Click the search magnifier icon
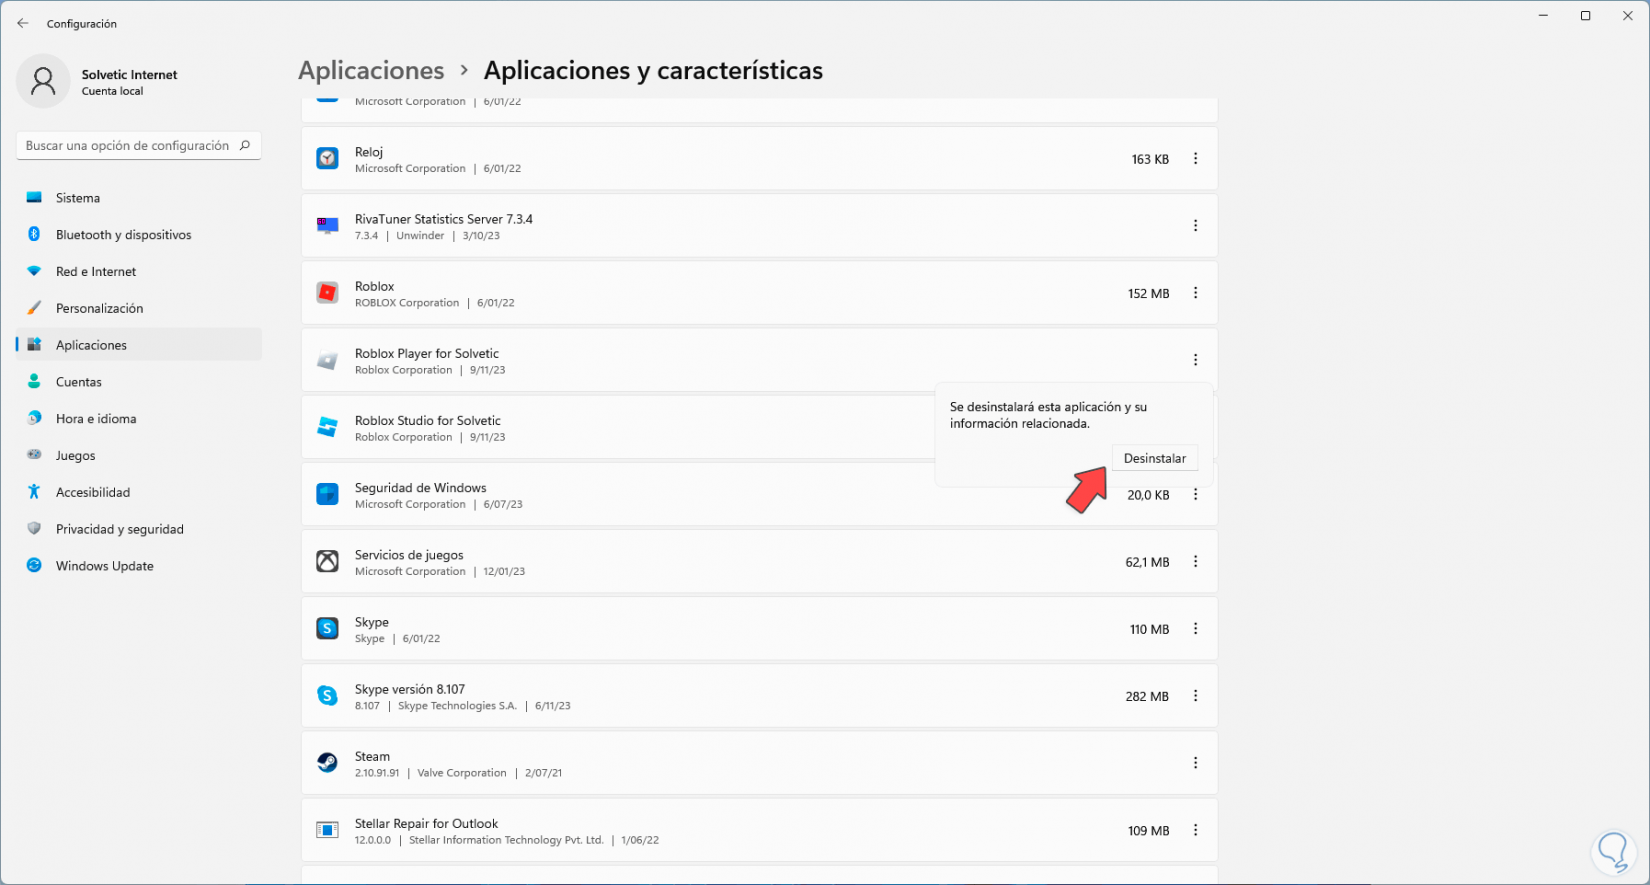1650x885 pixels. (245, 145)
